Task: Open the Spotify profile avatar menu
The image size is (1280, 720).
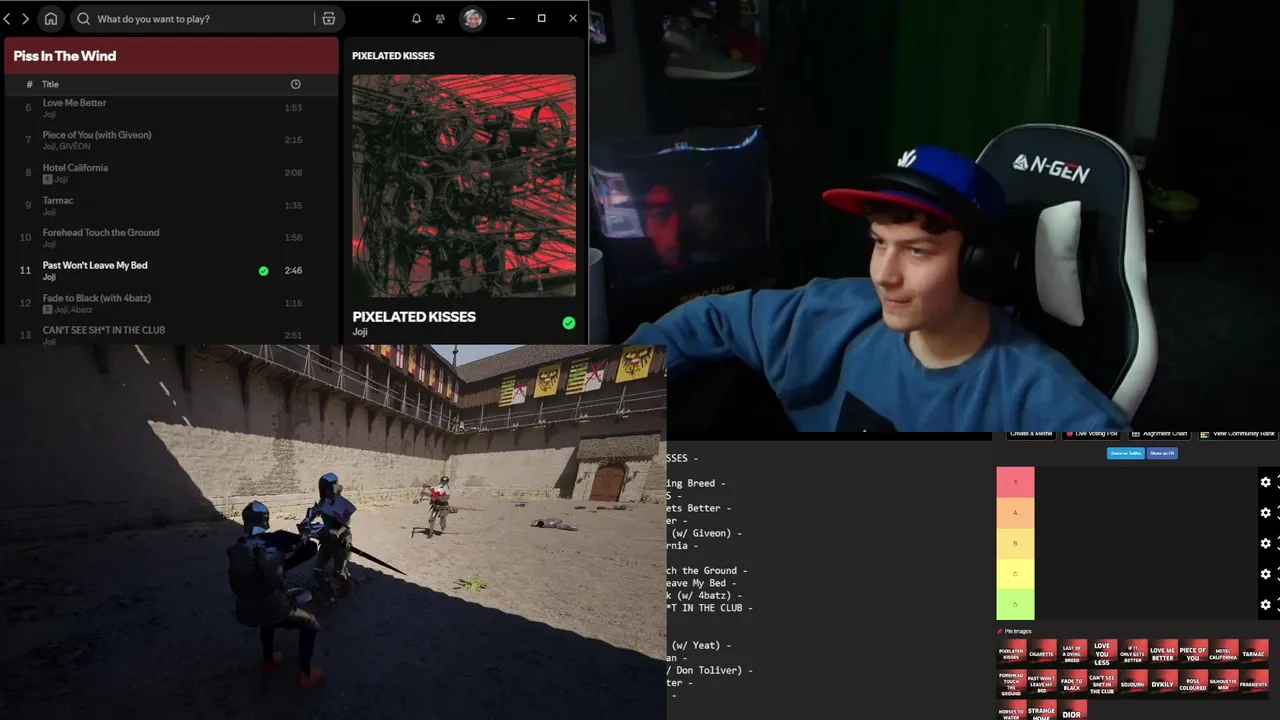Action: (472, 18)
